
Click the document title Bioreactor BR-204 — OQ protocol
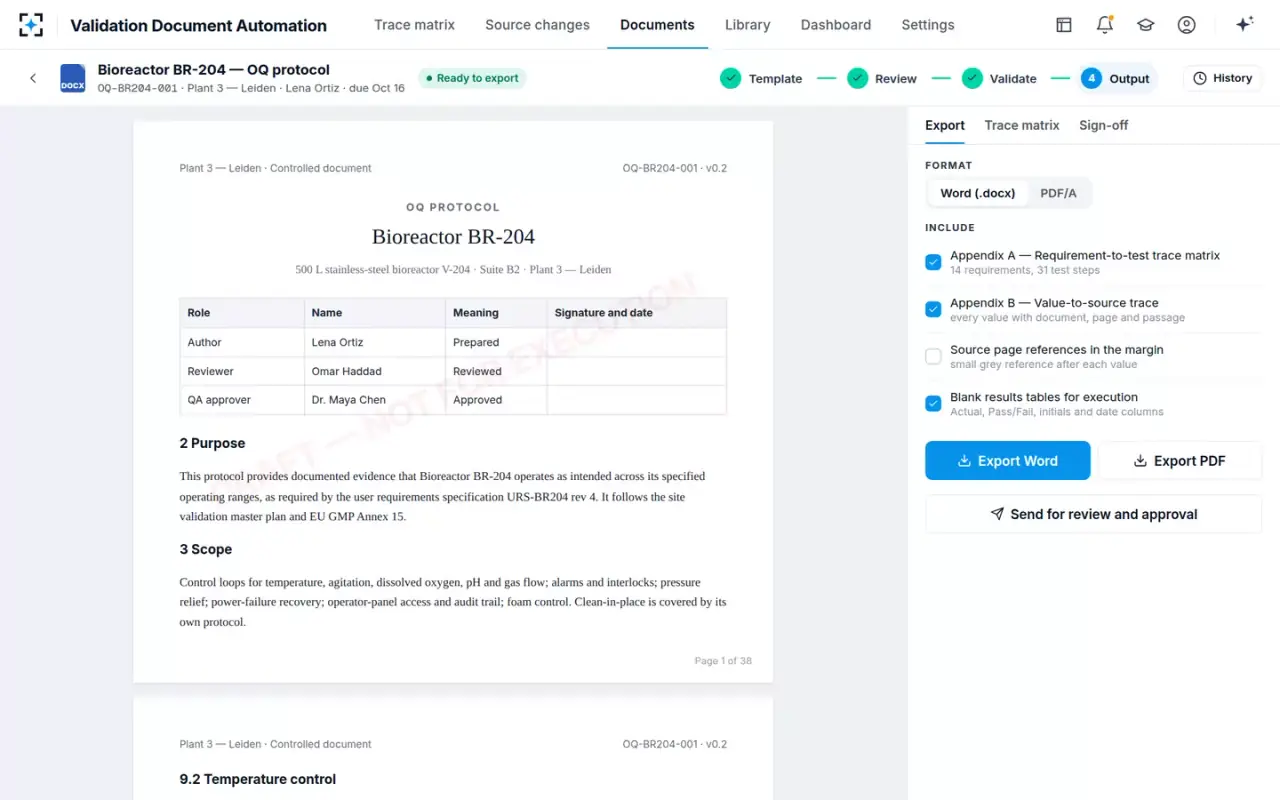tap(214, 70)
